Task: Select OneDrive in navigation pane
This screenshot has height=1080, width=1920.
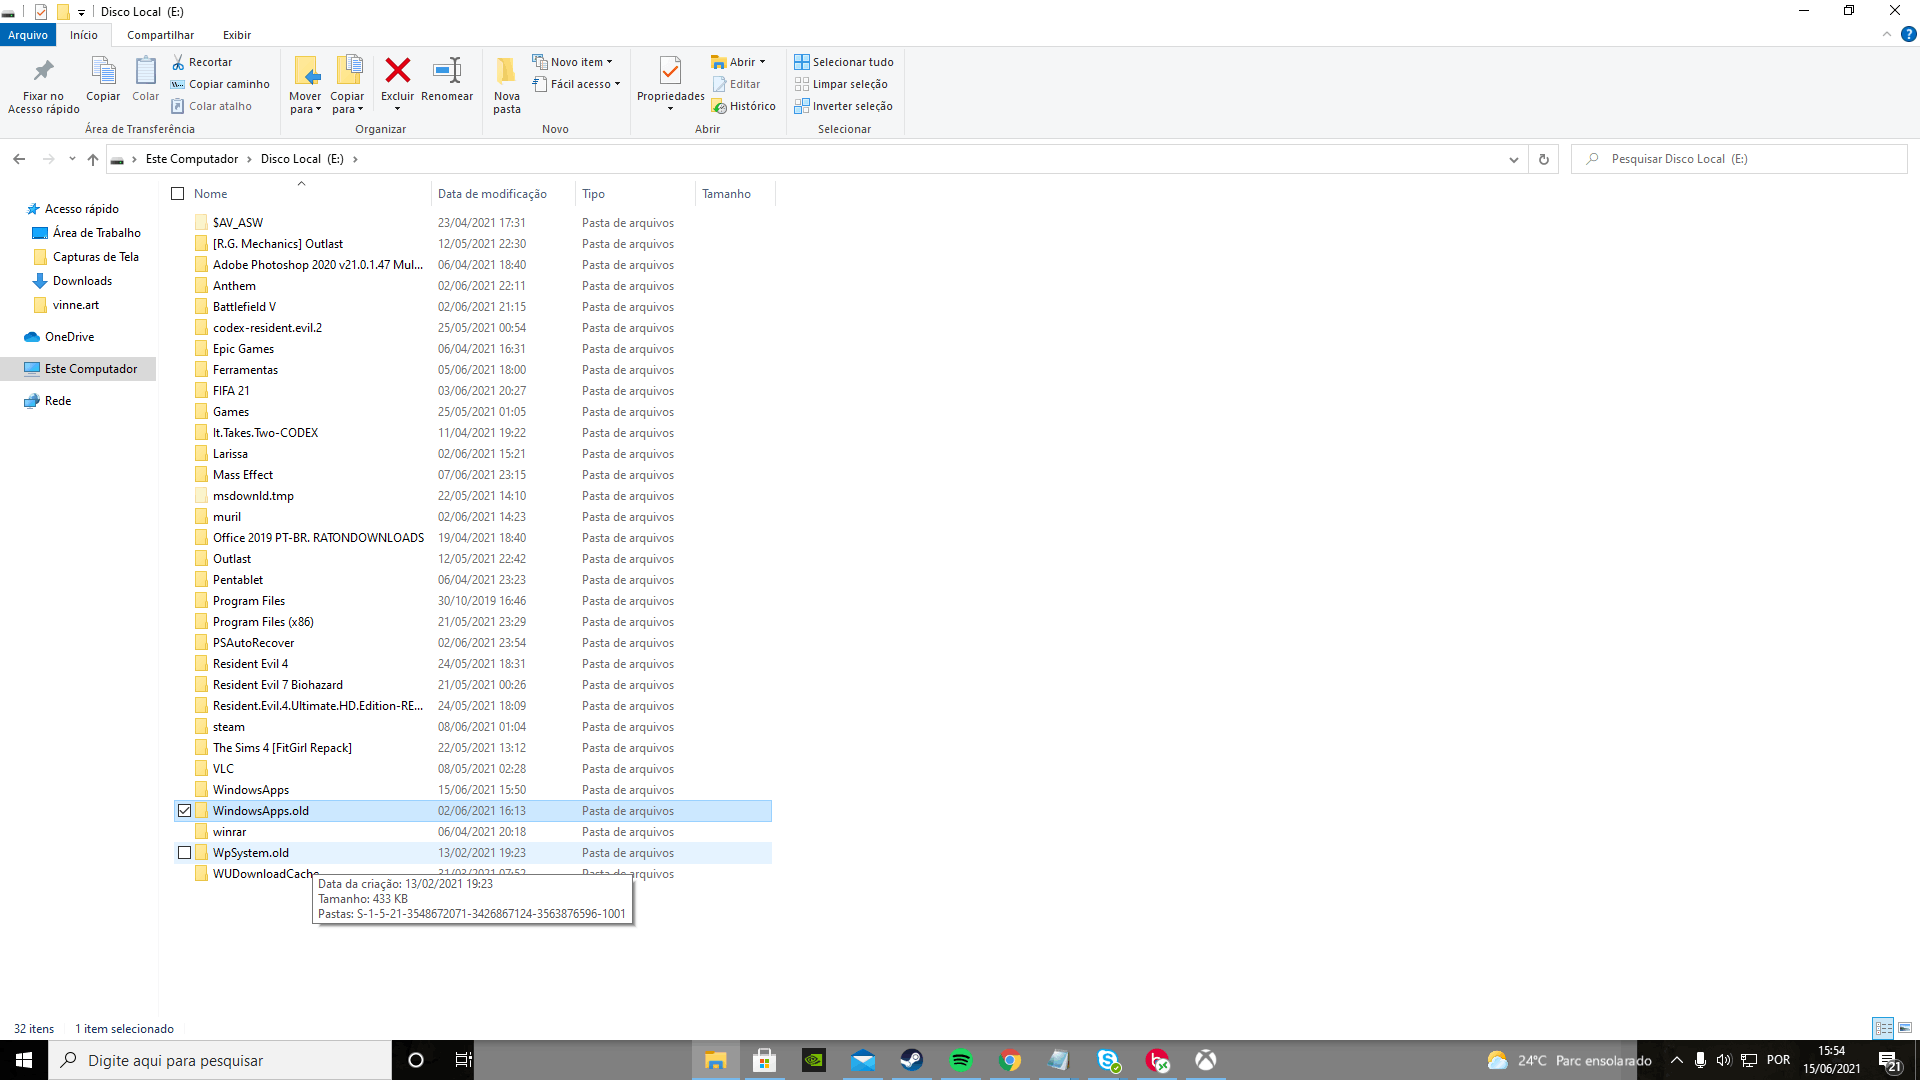Action: [69, 337]
